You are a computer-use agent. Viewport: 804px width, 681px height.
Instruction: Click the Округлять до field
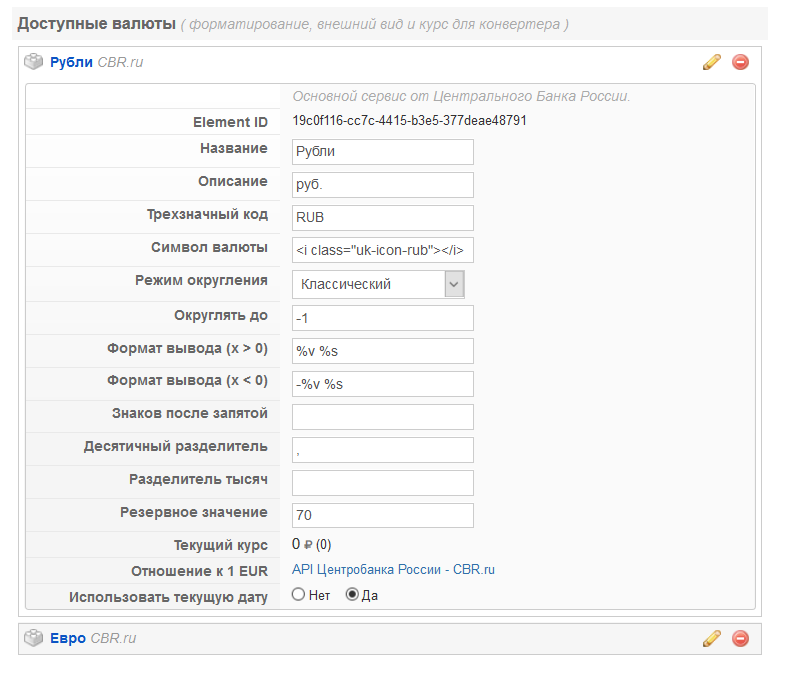382,318
